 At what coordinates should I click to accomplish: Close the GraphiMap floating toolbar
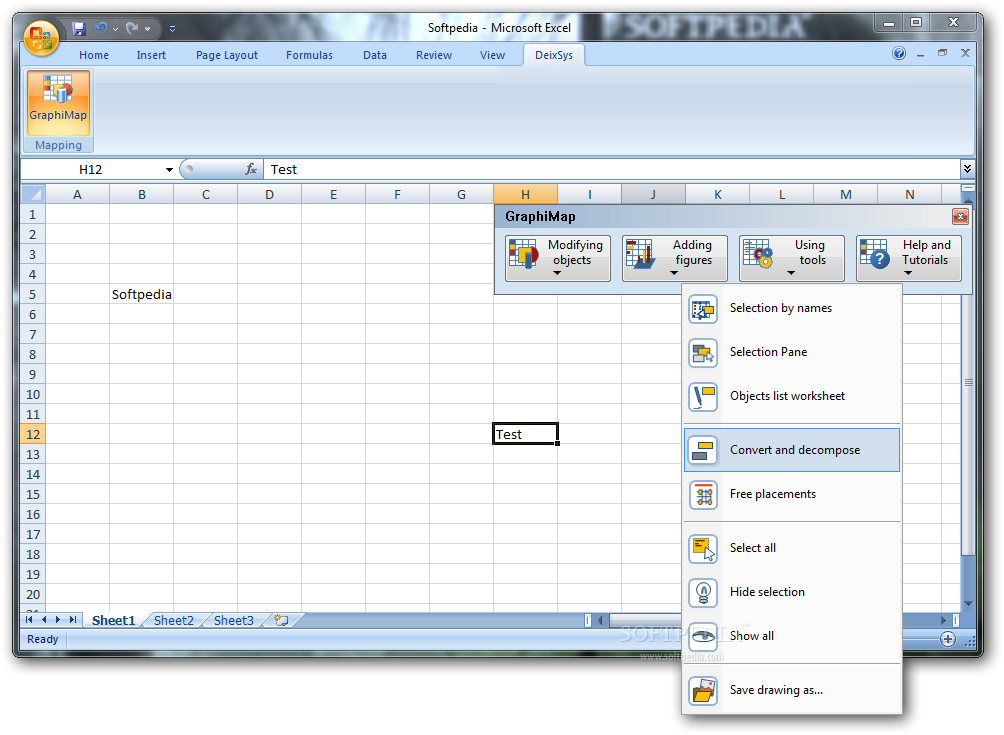(960, 217)
